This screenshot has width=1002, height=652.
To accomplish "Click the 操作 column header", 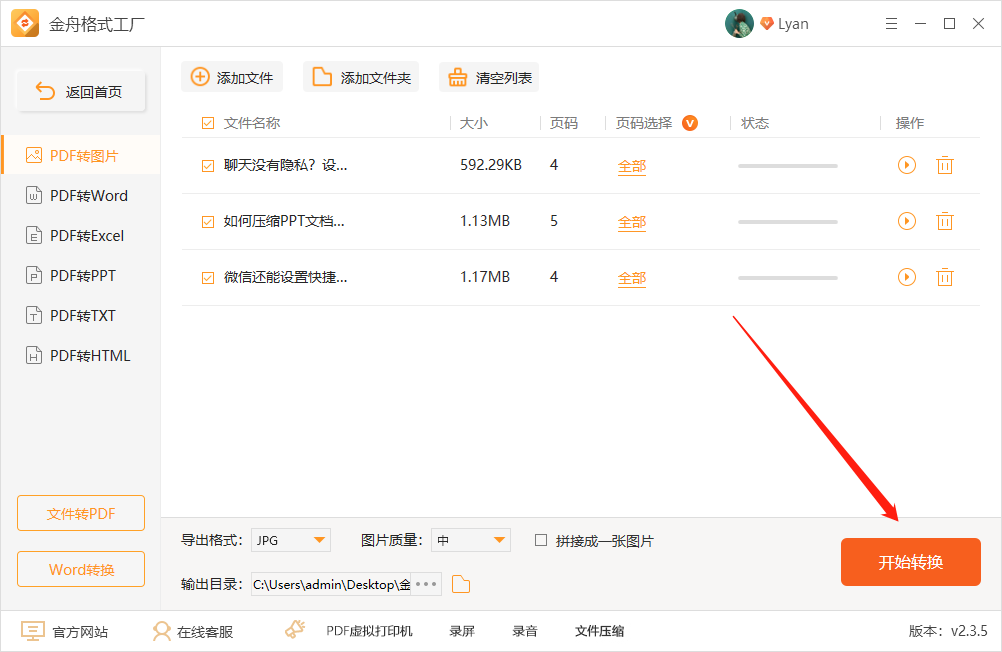I will tap(909, 123).
